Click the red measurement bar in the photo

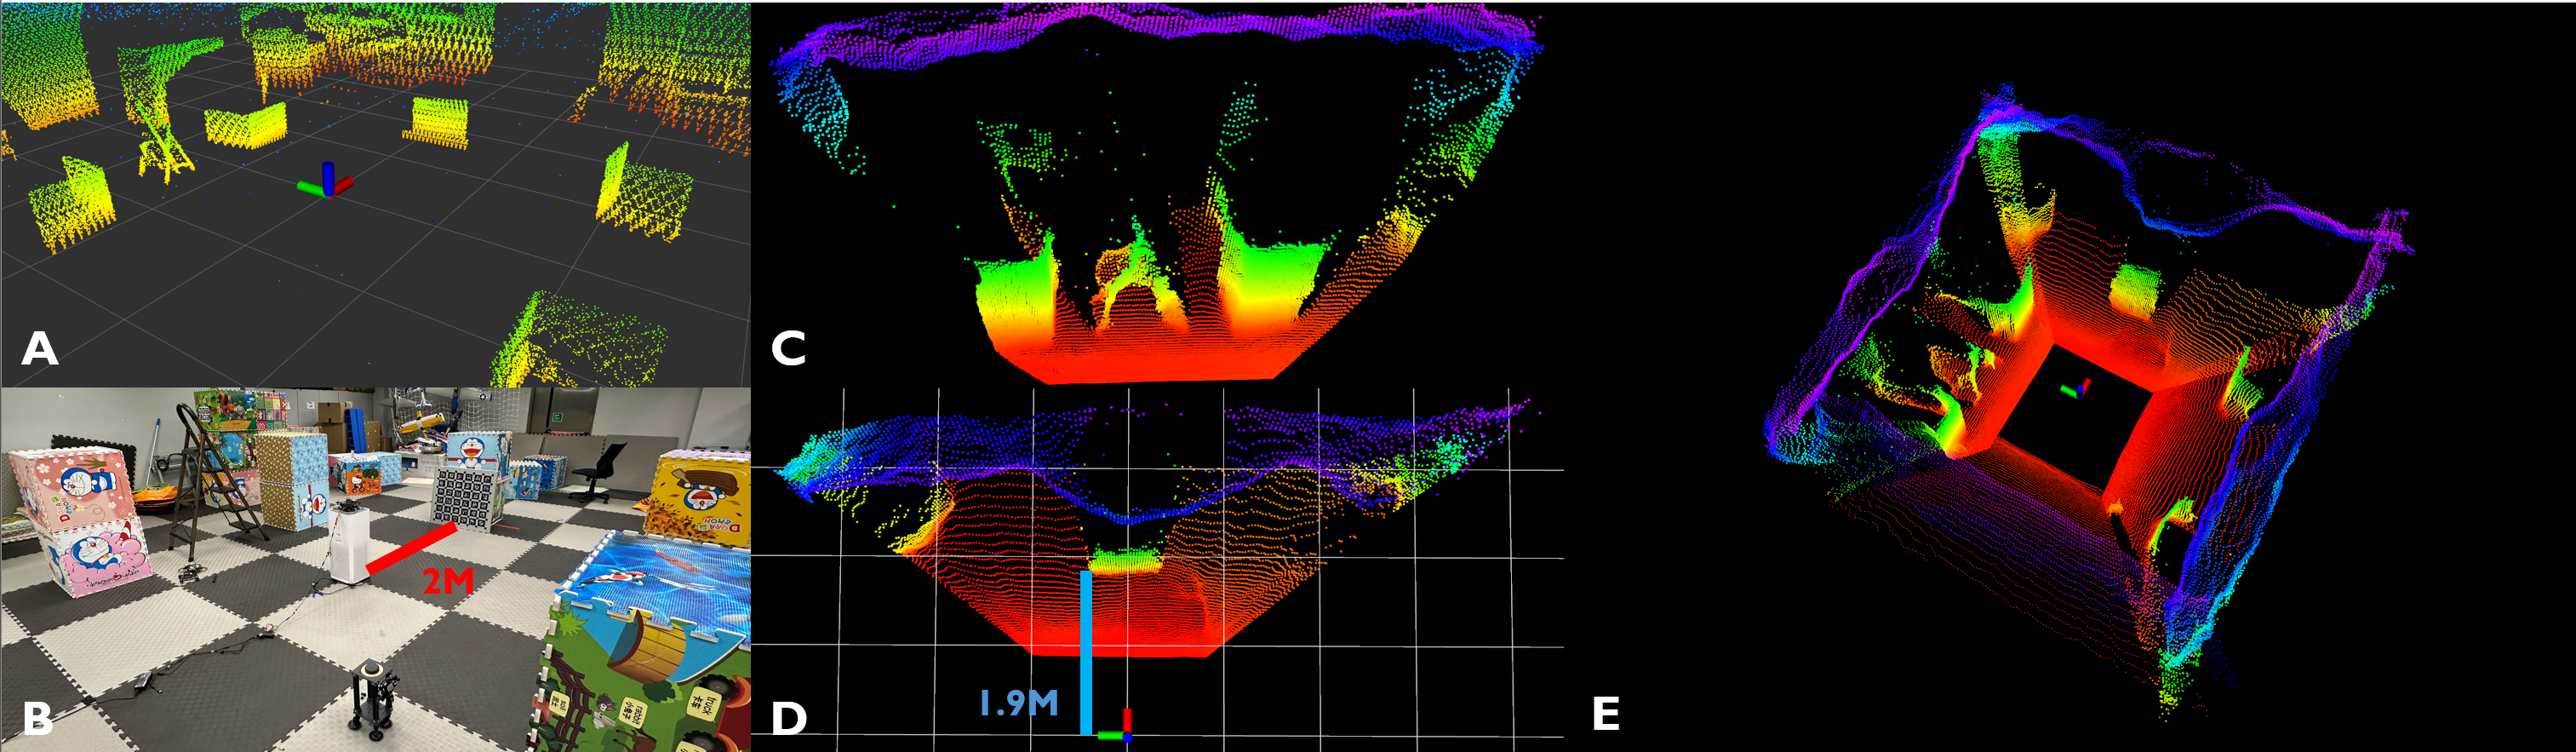pos(411,549)
